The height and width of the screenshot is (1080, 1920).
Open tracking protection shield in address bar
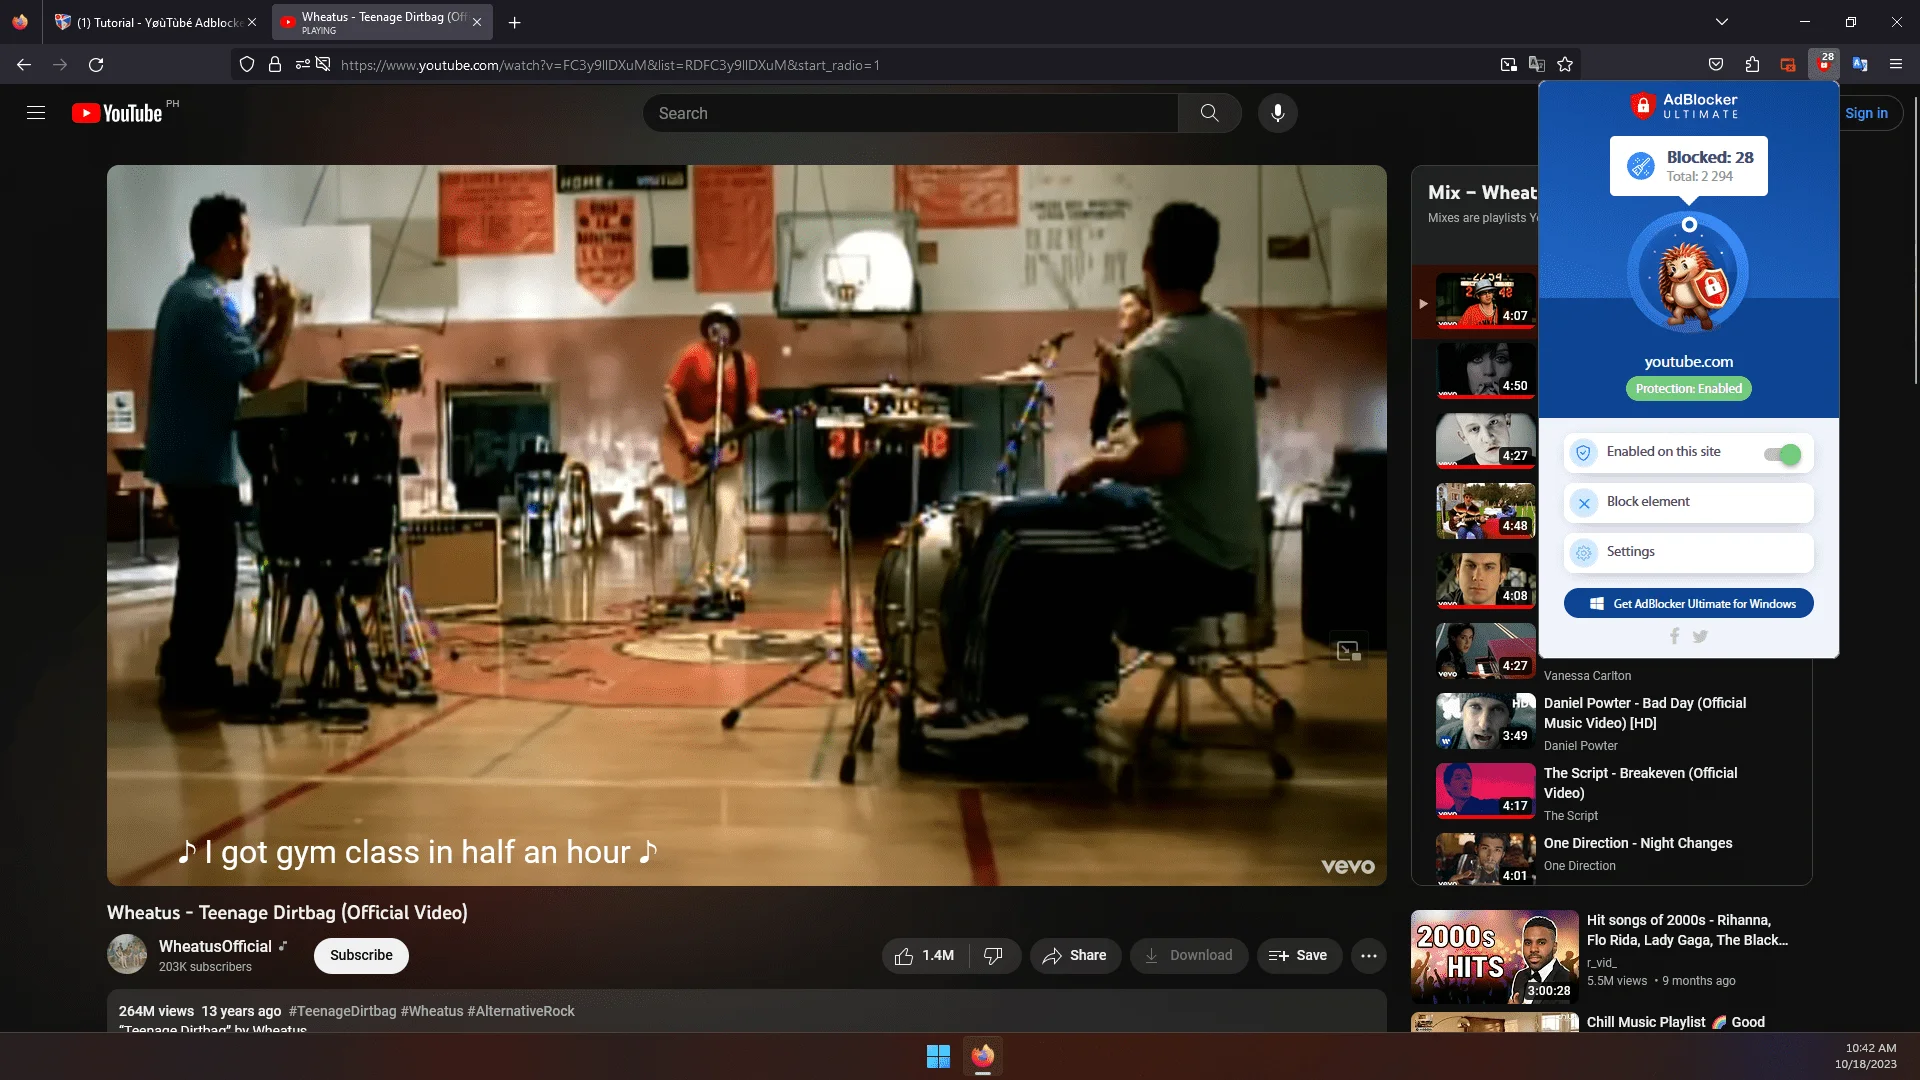point(246,65)
